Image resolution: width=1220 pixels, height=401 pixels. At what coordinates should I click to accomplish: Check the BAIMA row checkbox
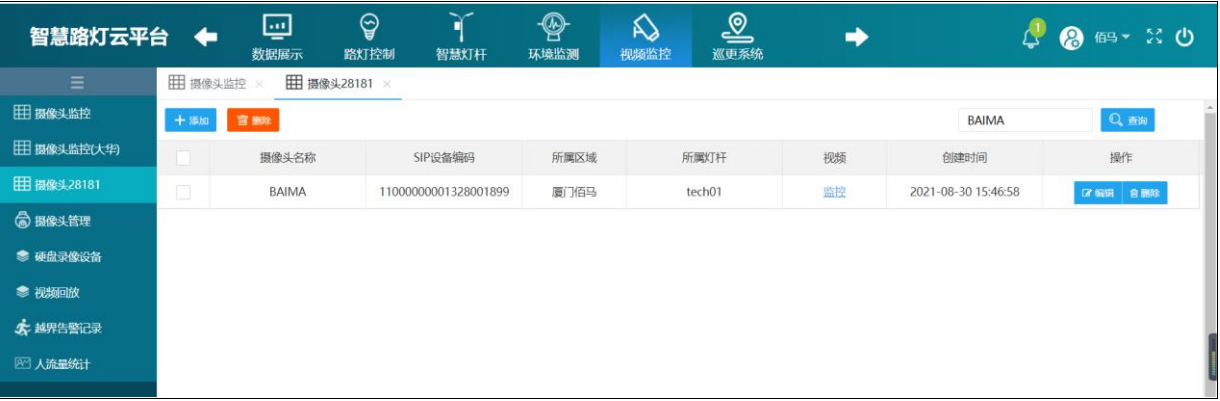pyautogui.click(x=183, y=192)
